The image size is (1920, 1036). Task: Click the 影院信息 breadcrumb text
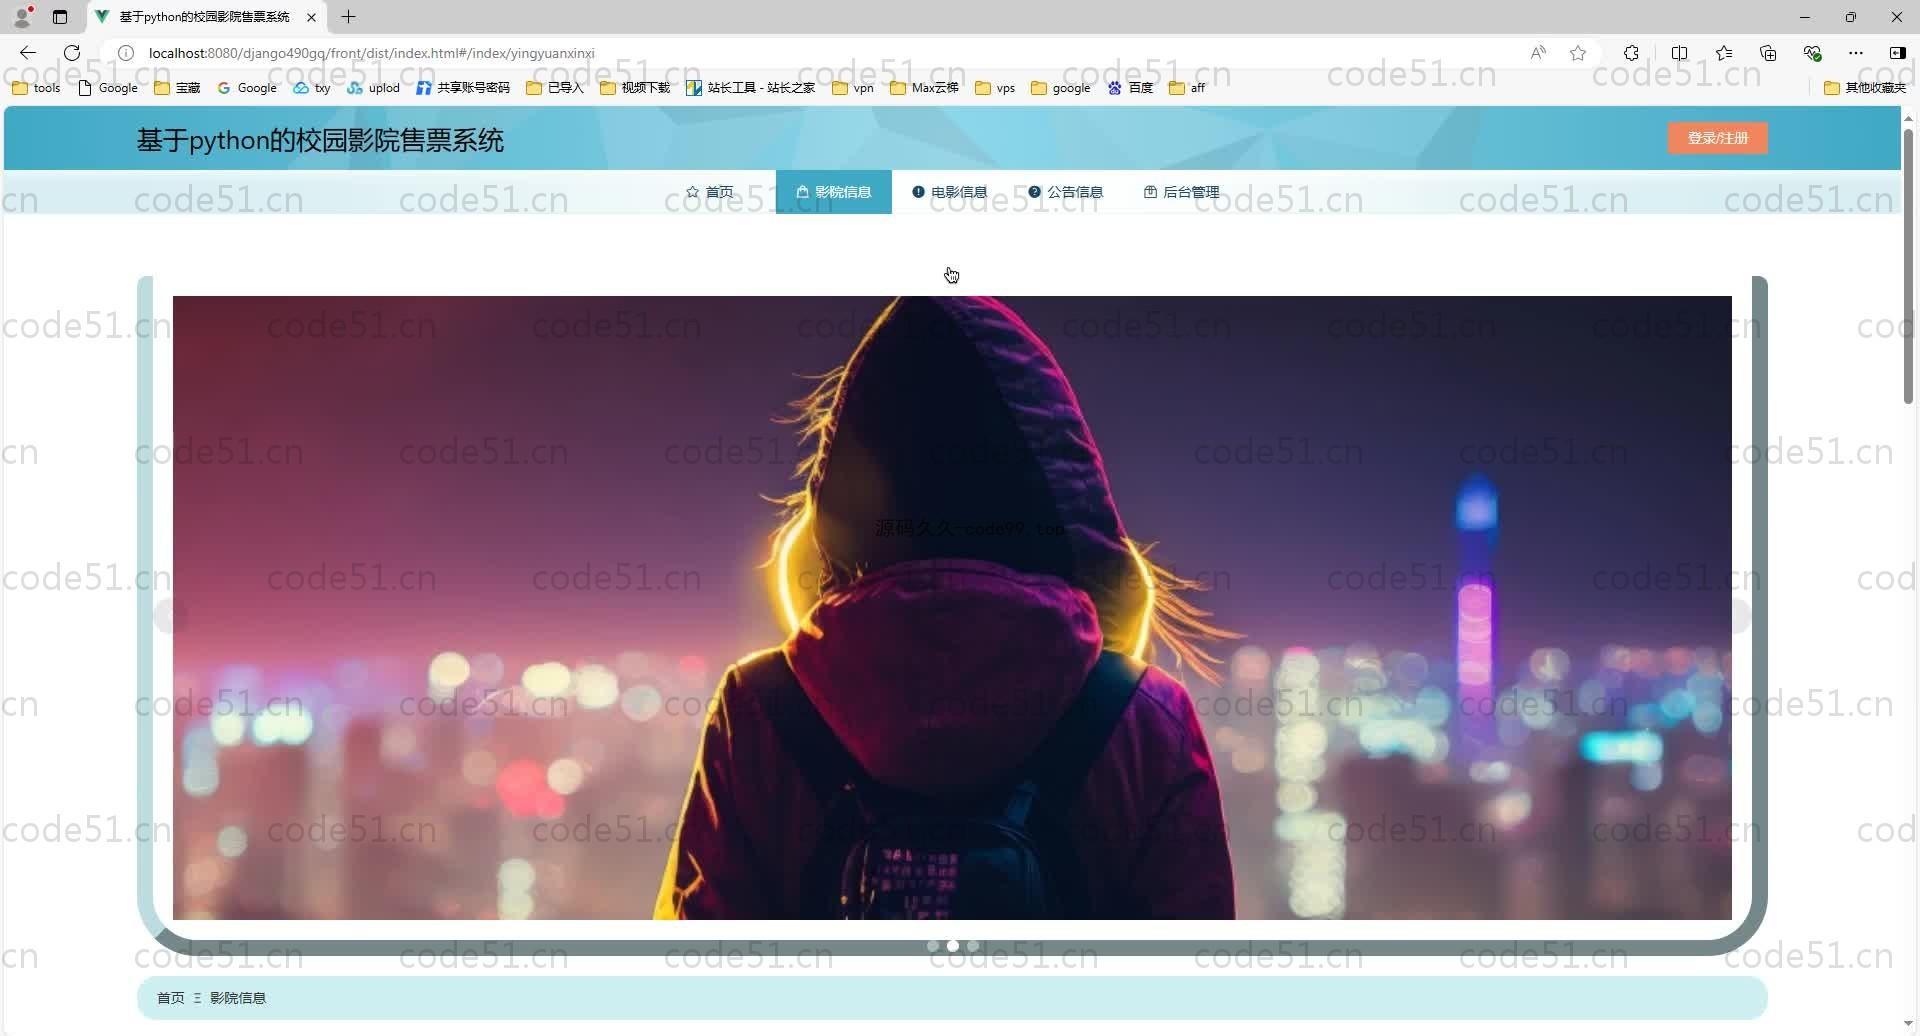click(238, 998)
